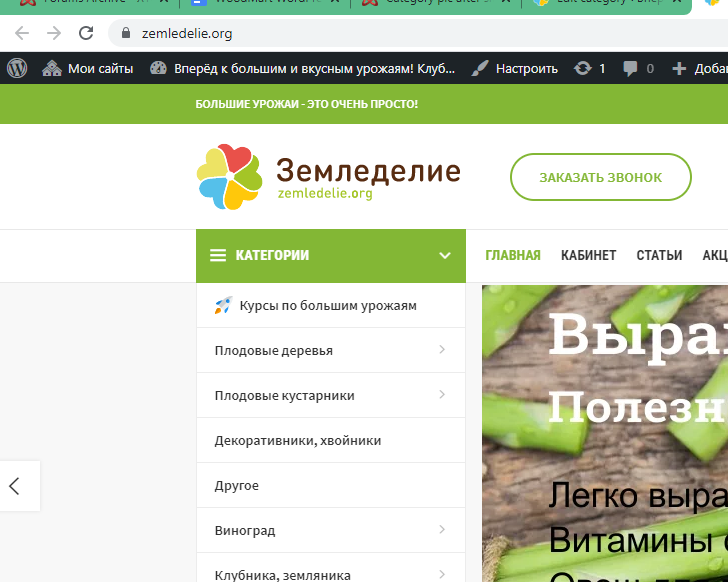Viewport: 728px width, 582px height.
Task: Click ЗАКАЗАТЬ ЗВОНОК button
Action: (600, 177)
